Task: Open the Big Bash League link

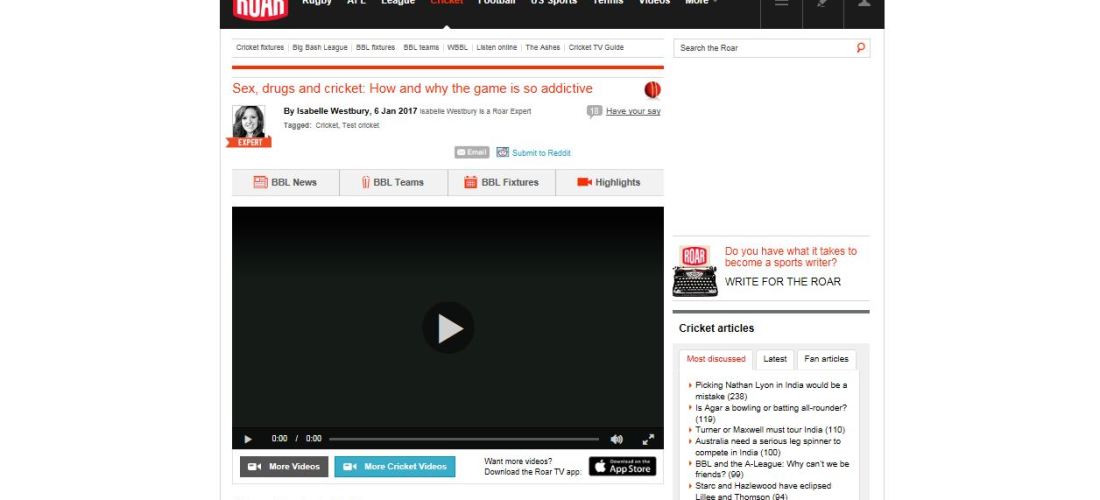Action: point(320,48)
